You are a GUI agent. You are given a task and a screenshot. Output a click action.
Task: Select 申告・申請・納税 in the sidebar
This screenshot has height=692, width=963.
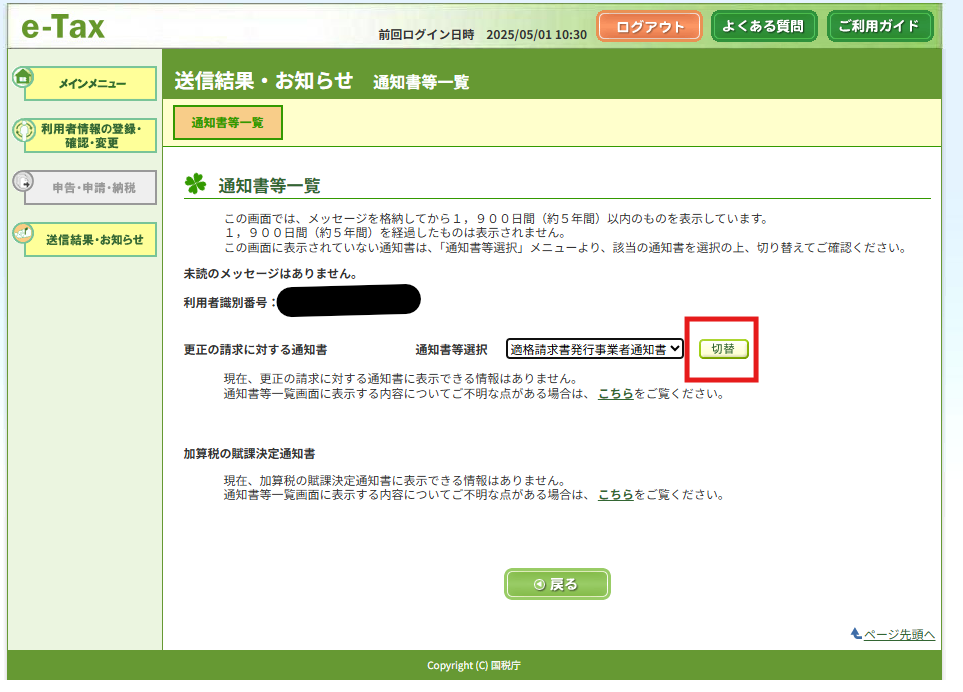tap(90, 188)
